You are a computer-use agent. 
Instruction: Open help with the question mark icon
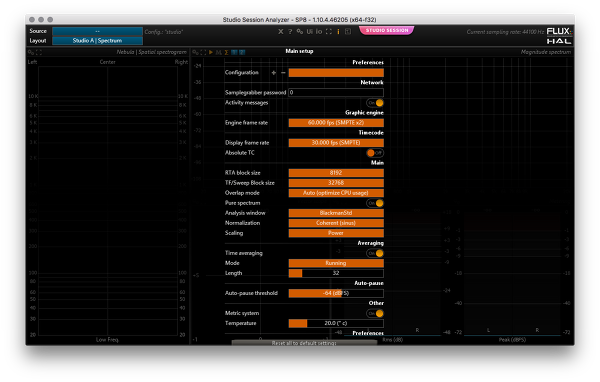(290, 32)
